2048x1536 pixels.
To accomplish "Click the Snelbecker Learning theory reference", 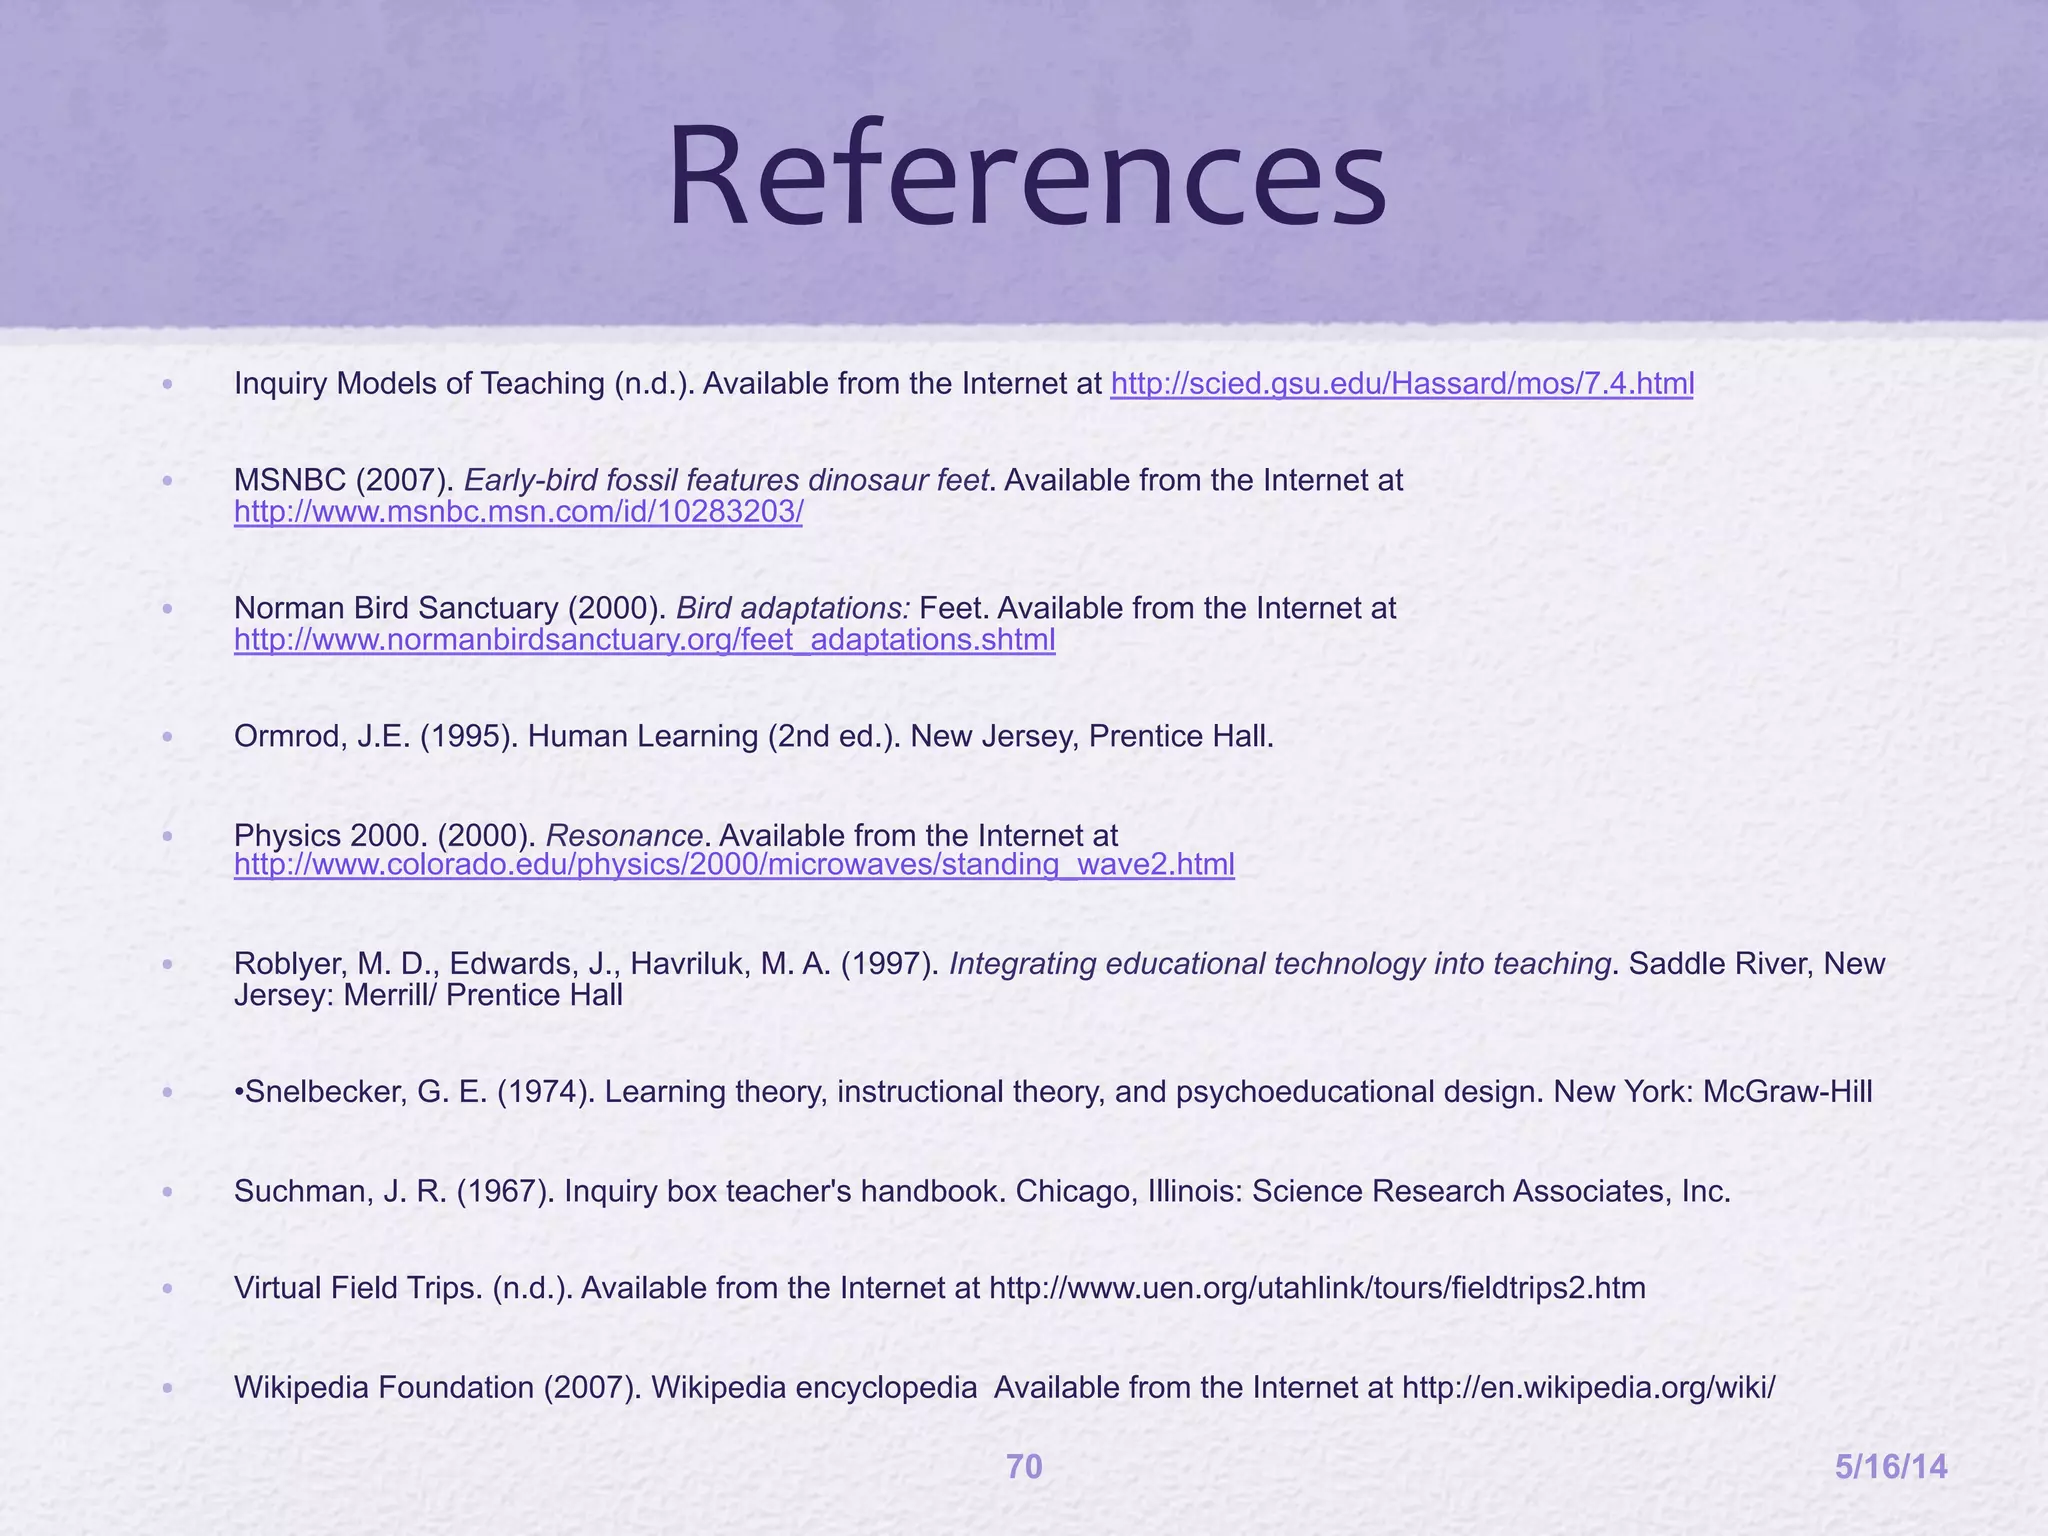I will coord(1052,1092).
